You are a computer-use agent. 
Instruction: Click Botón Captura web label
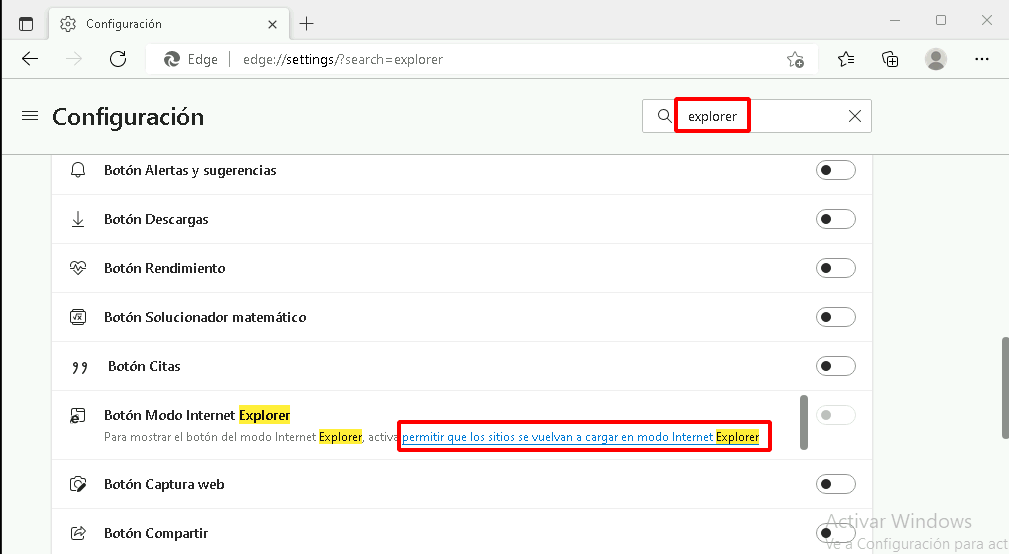(x=164, y=485)
